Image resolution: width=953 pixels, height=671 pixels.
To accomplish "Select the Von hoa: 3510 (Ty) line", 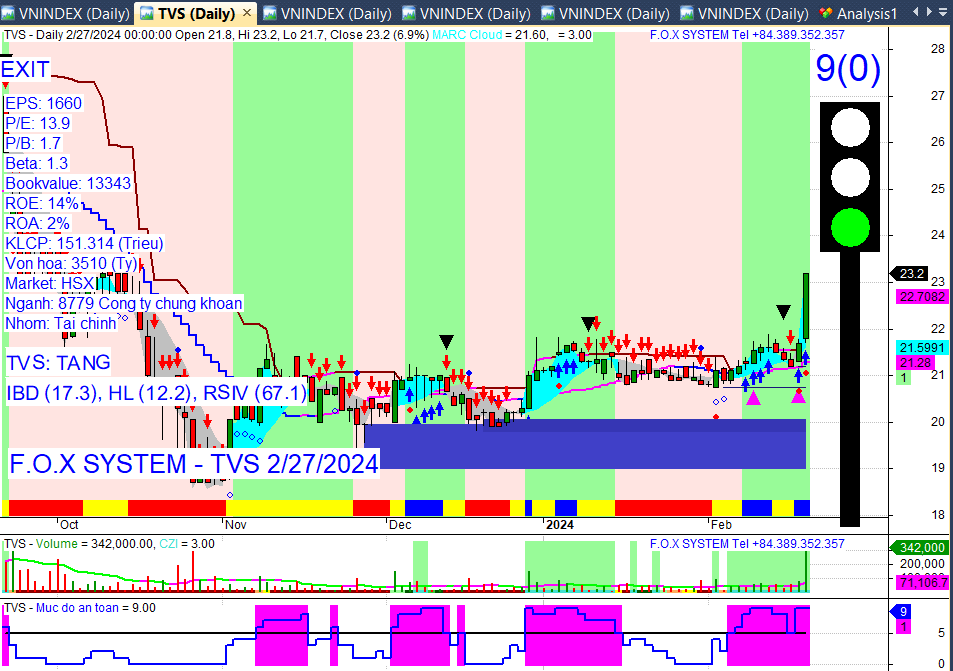I will pos(72,264).
